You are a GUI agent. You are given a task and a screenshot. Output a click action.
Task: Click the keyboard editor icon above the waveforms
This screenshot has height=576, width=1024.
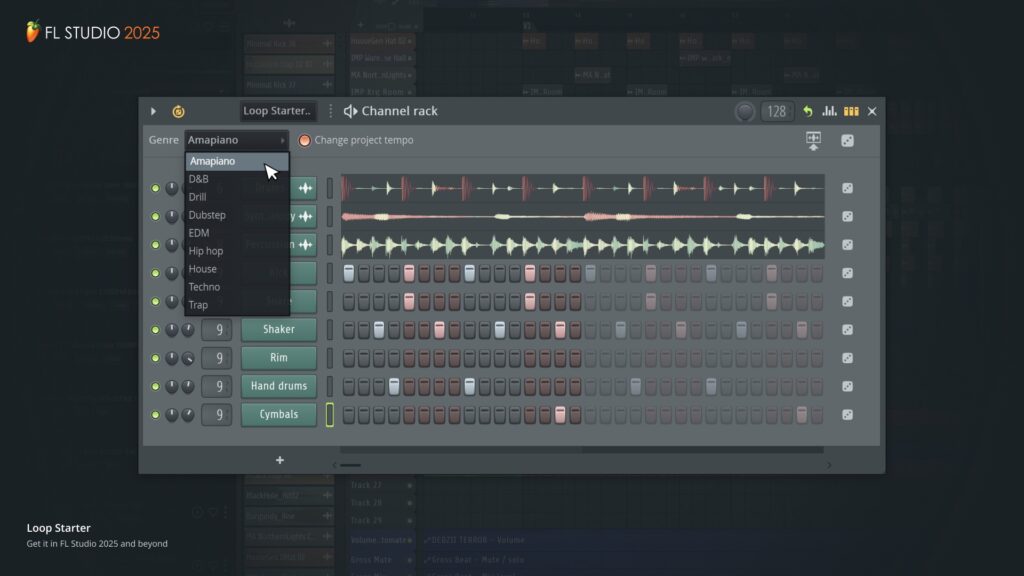pyautogui.click(x=812, y=140)
